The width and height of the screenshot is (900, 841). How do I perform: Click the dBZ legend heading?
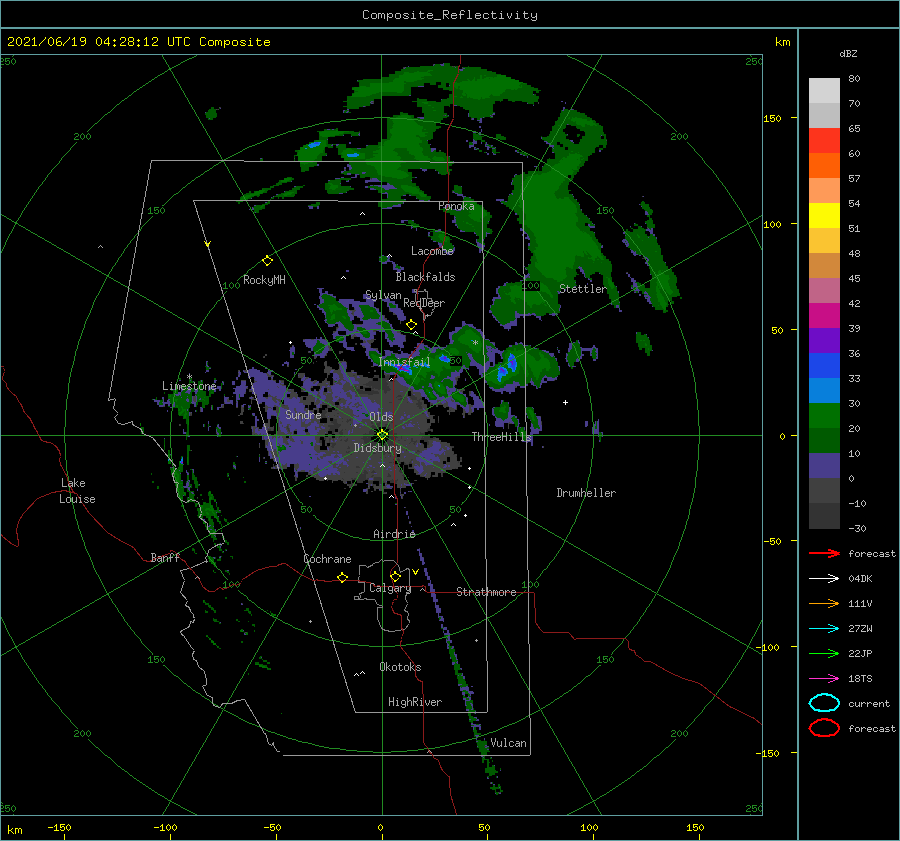(x=848, y=54)
